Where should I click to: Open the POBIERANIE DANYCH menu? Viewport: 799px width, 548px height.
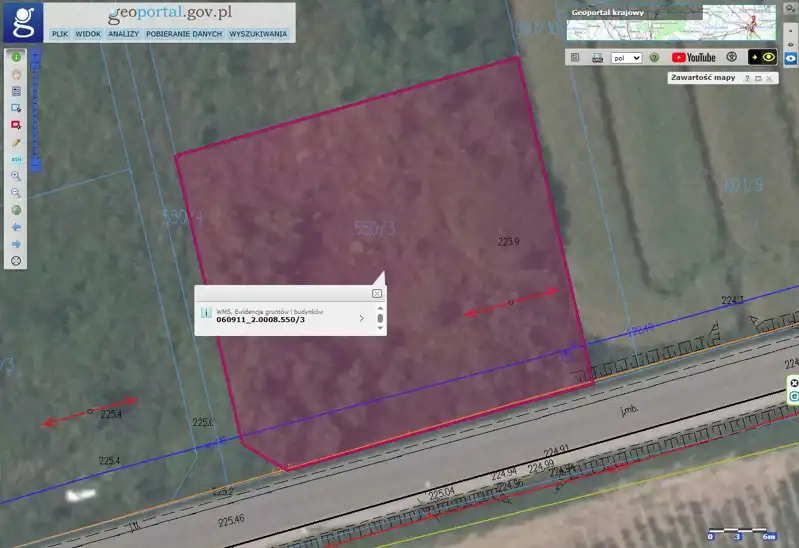184,34
